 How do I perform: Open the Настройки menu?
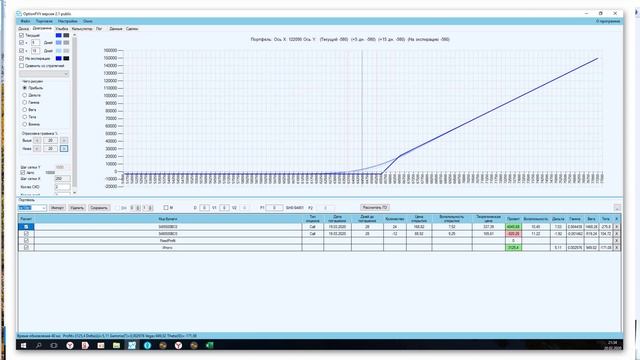coord(68,21)
